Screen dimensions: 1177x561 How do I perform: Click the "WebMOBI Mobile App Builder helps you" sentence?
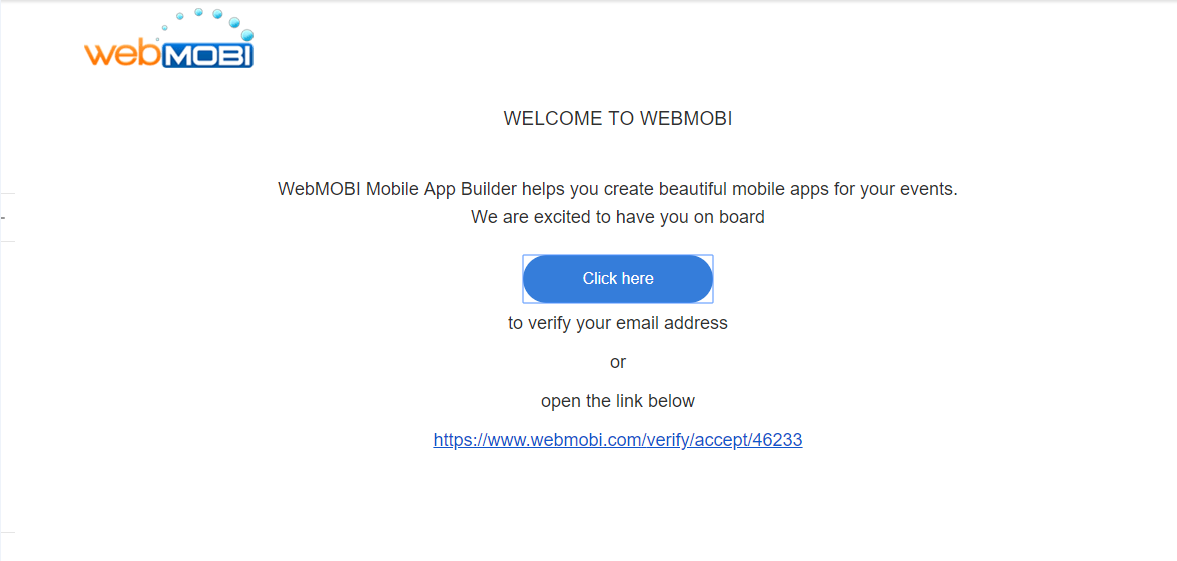coord(618,189)
